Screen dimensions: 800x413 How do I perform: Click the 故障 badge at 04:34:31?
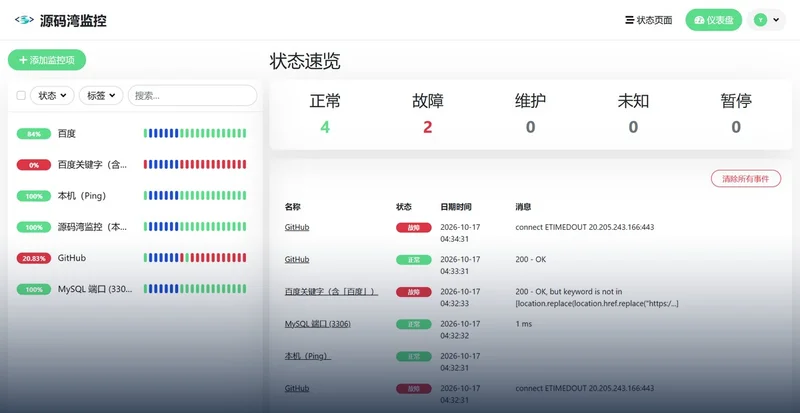(x=414, y=228)
